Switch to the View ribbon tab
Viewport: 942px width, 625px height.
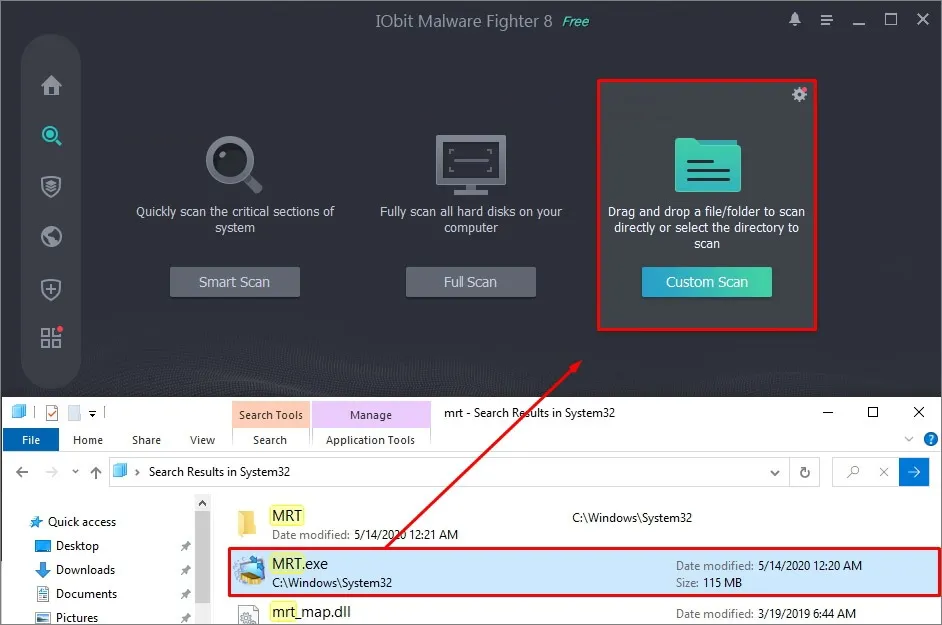tap(202, 439)
